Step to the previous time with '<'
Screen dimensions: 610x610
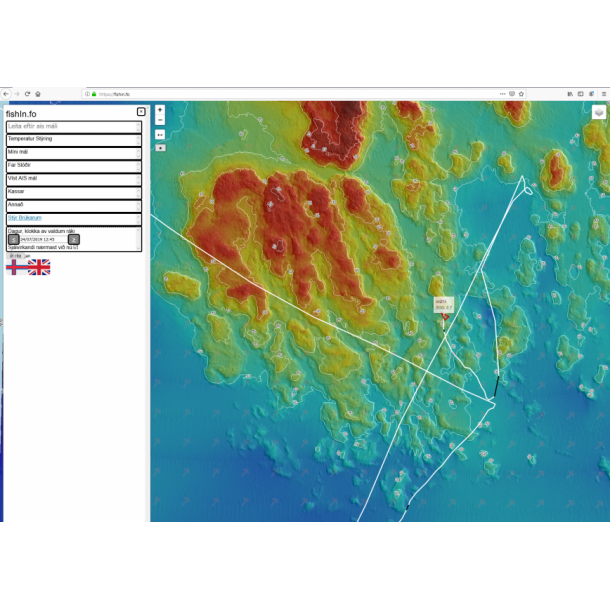point(13,239)
